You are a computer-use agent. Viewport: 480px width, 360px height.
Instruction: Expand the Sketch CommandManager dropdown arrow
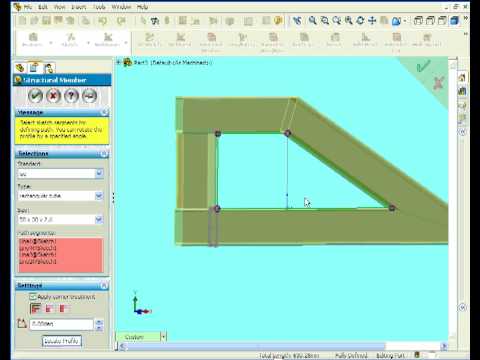[88, 43]
